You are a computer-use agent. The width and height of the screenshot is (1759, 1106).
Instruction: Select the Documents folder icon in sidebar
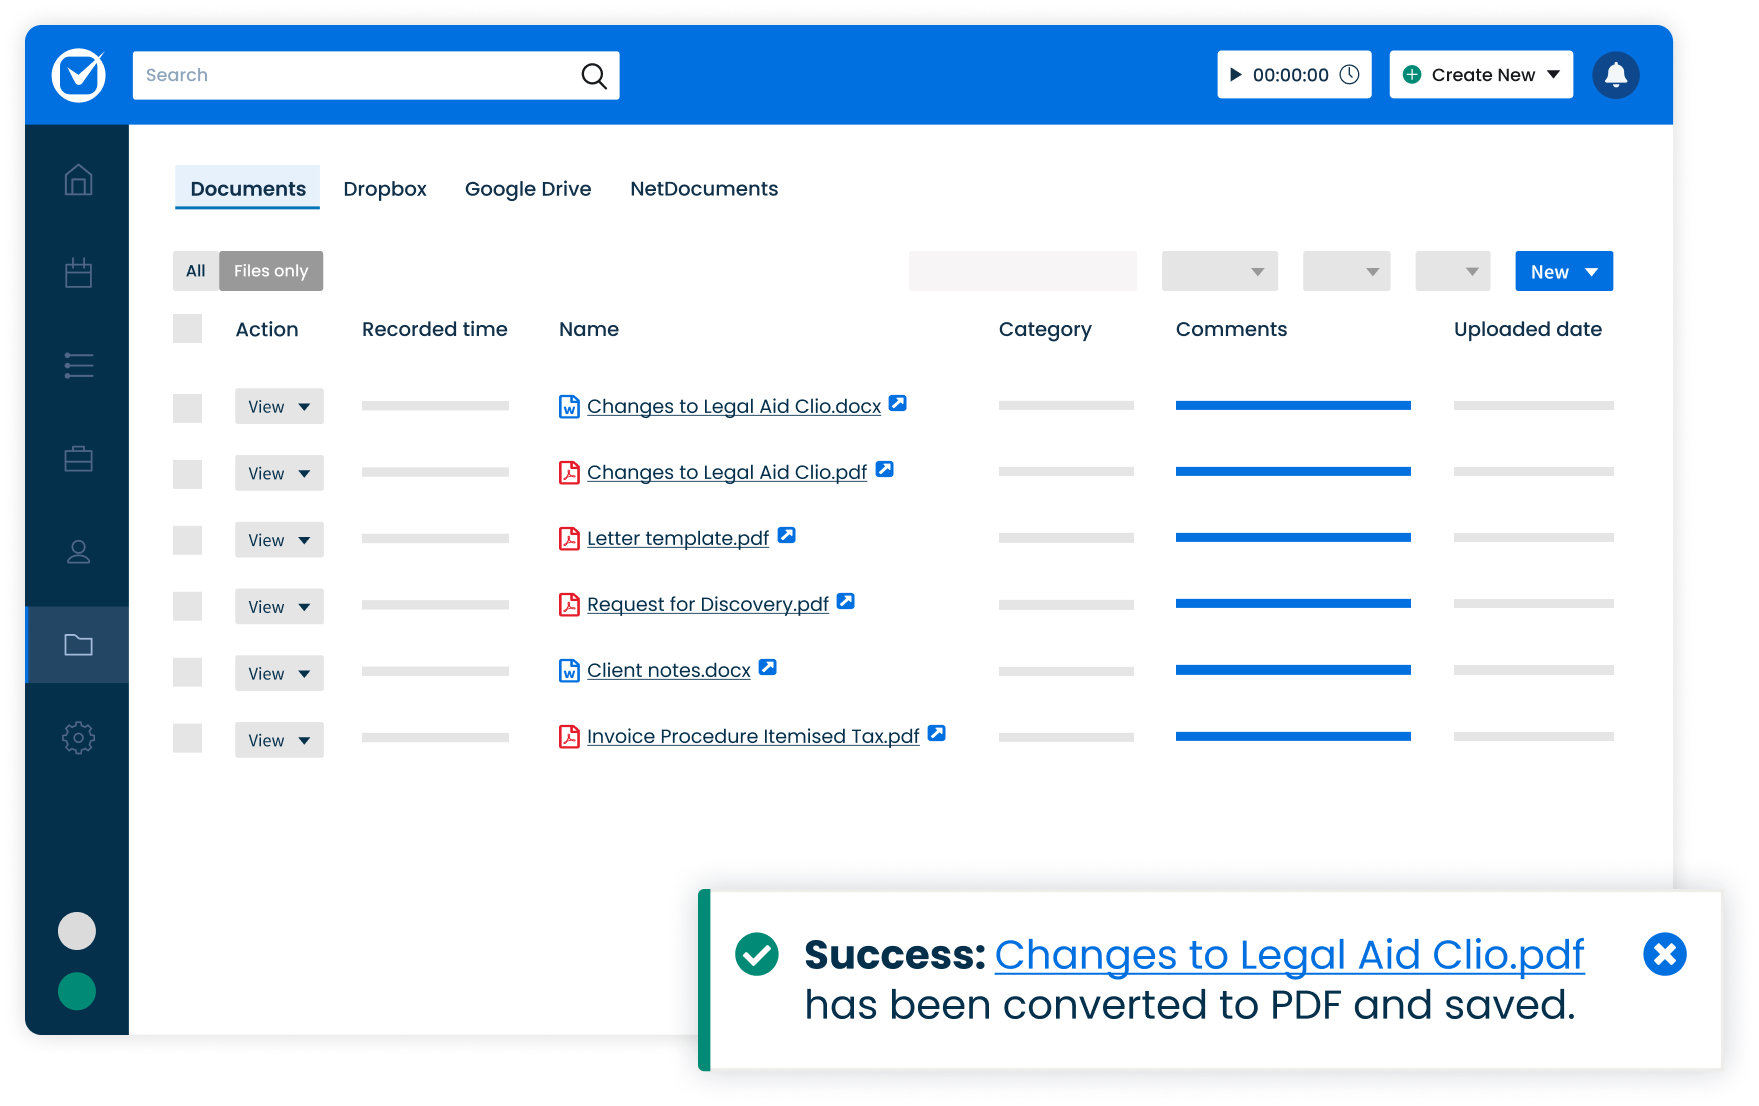(x=77, y=645)
